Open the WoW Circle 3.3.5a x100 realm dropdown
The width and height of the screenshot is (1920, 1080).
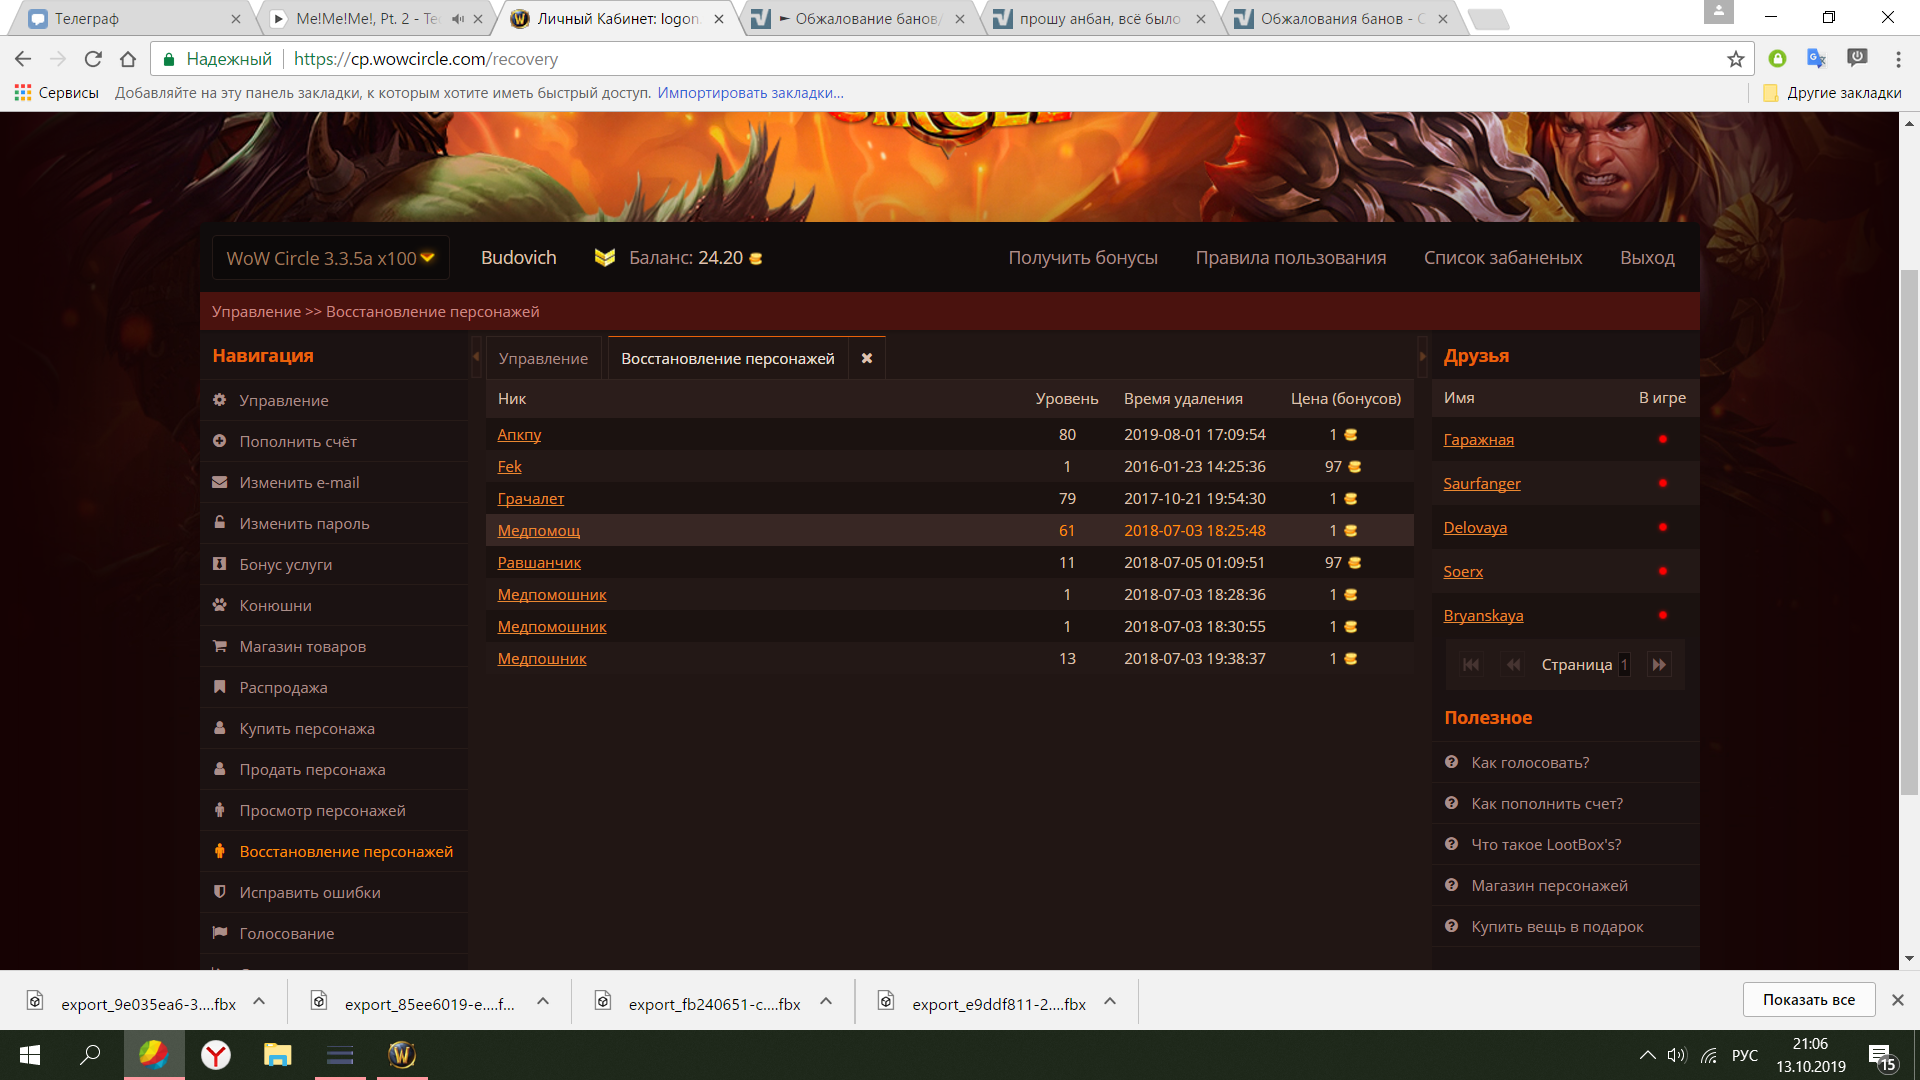click(x=330, y=258)
